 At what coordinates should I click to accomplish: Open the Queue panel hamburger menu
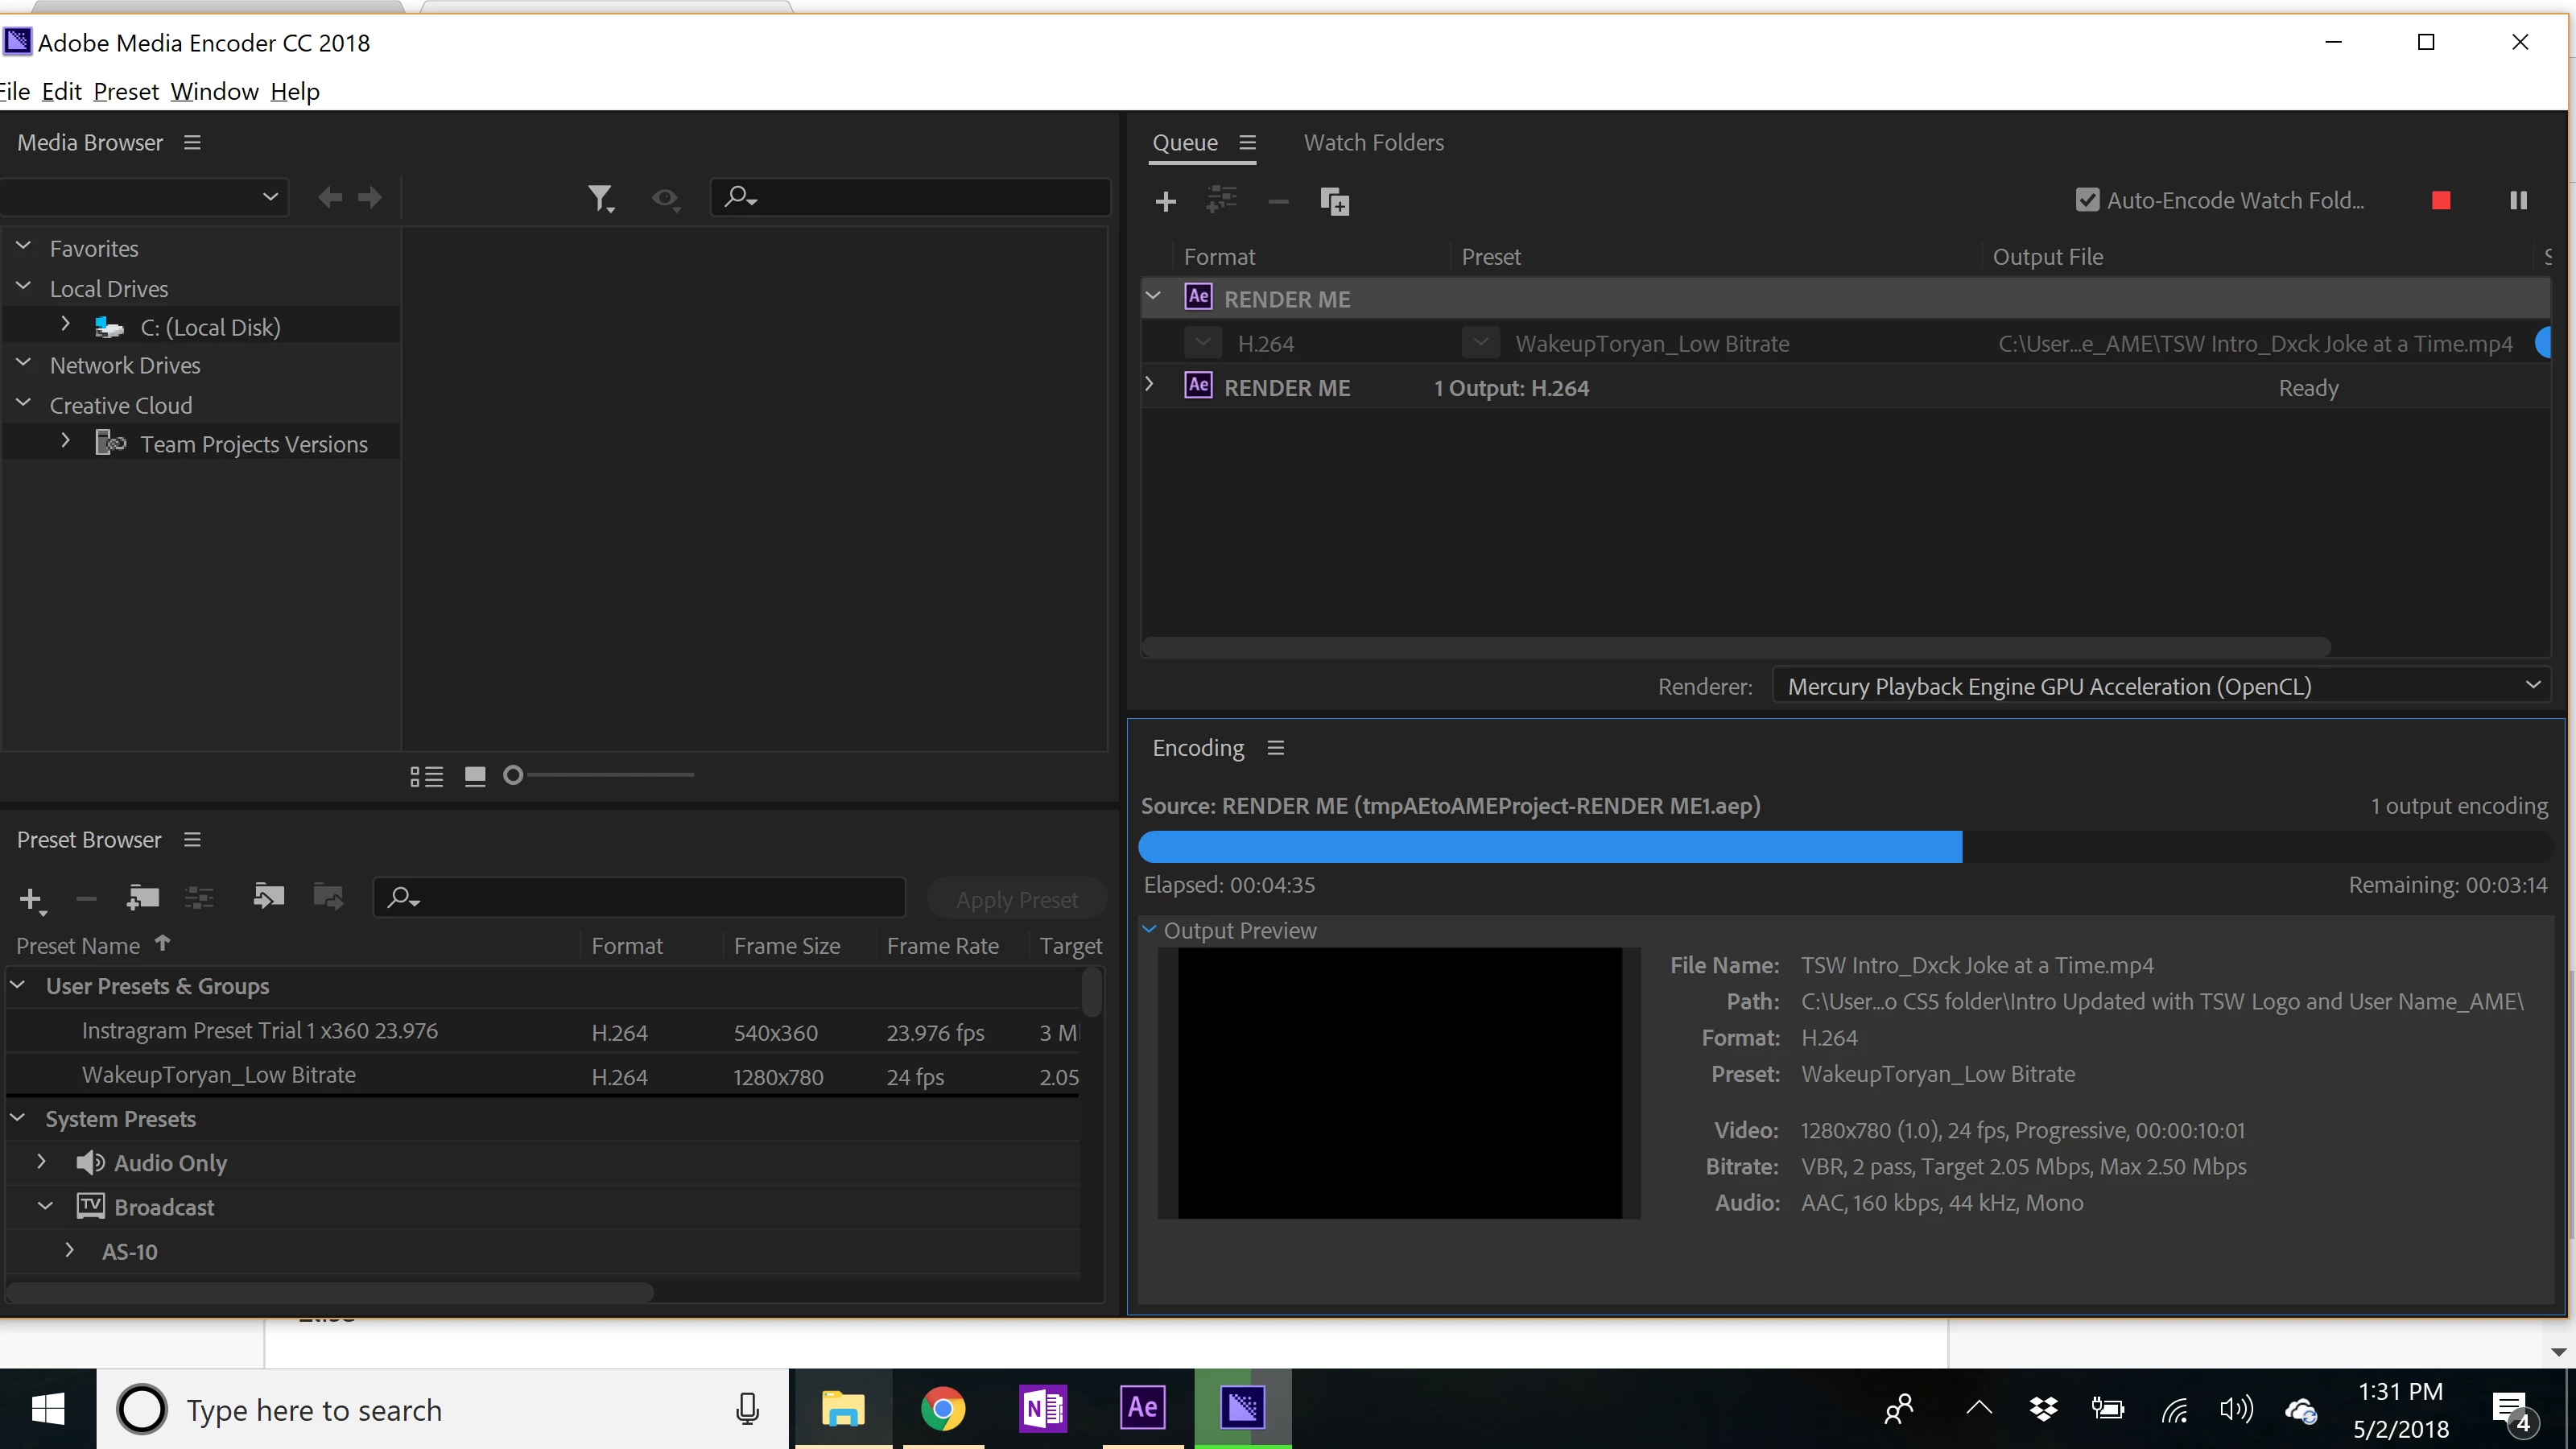pyautogui.click(x=1247, y=142)
